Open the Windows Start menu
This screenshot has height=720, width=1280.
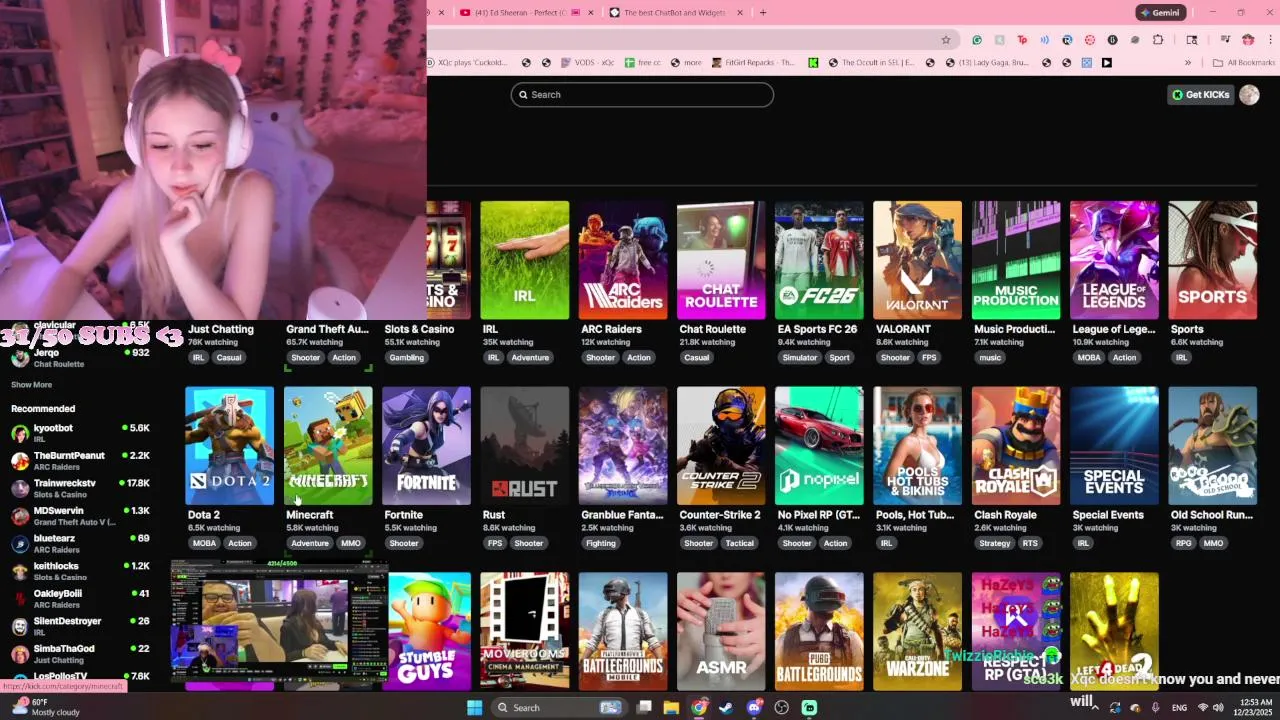pyautogui.click(x=474, y=707)
